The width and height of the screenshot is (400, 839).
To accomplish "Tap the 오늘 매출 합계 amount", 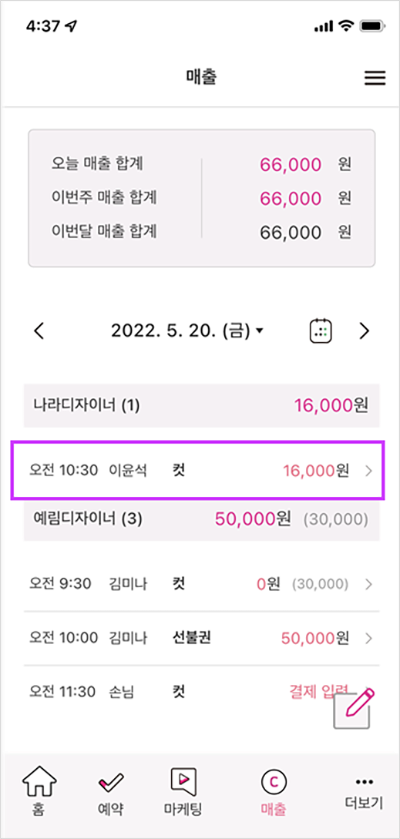I will (291, 165).
